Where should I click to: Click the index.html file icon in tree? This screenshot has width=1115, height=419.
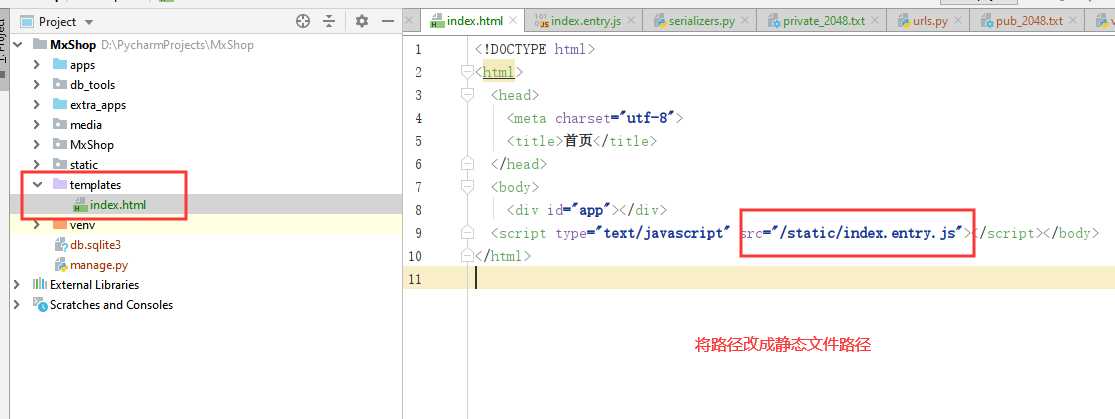click(x=80, y=205)
